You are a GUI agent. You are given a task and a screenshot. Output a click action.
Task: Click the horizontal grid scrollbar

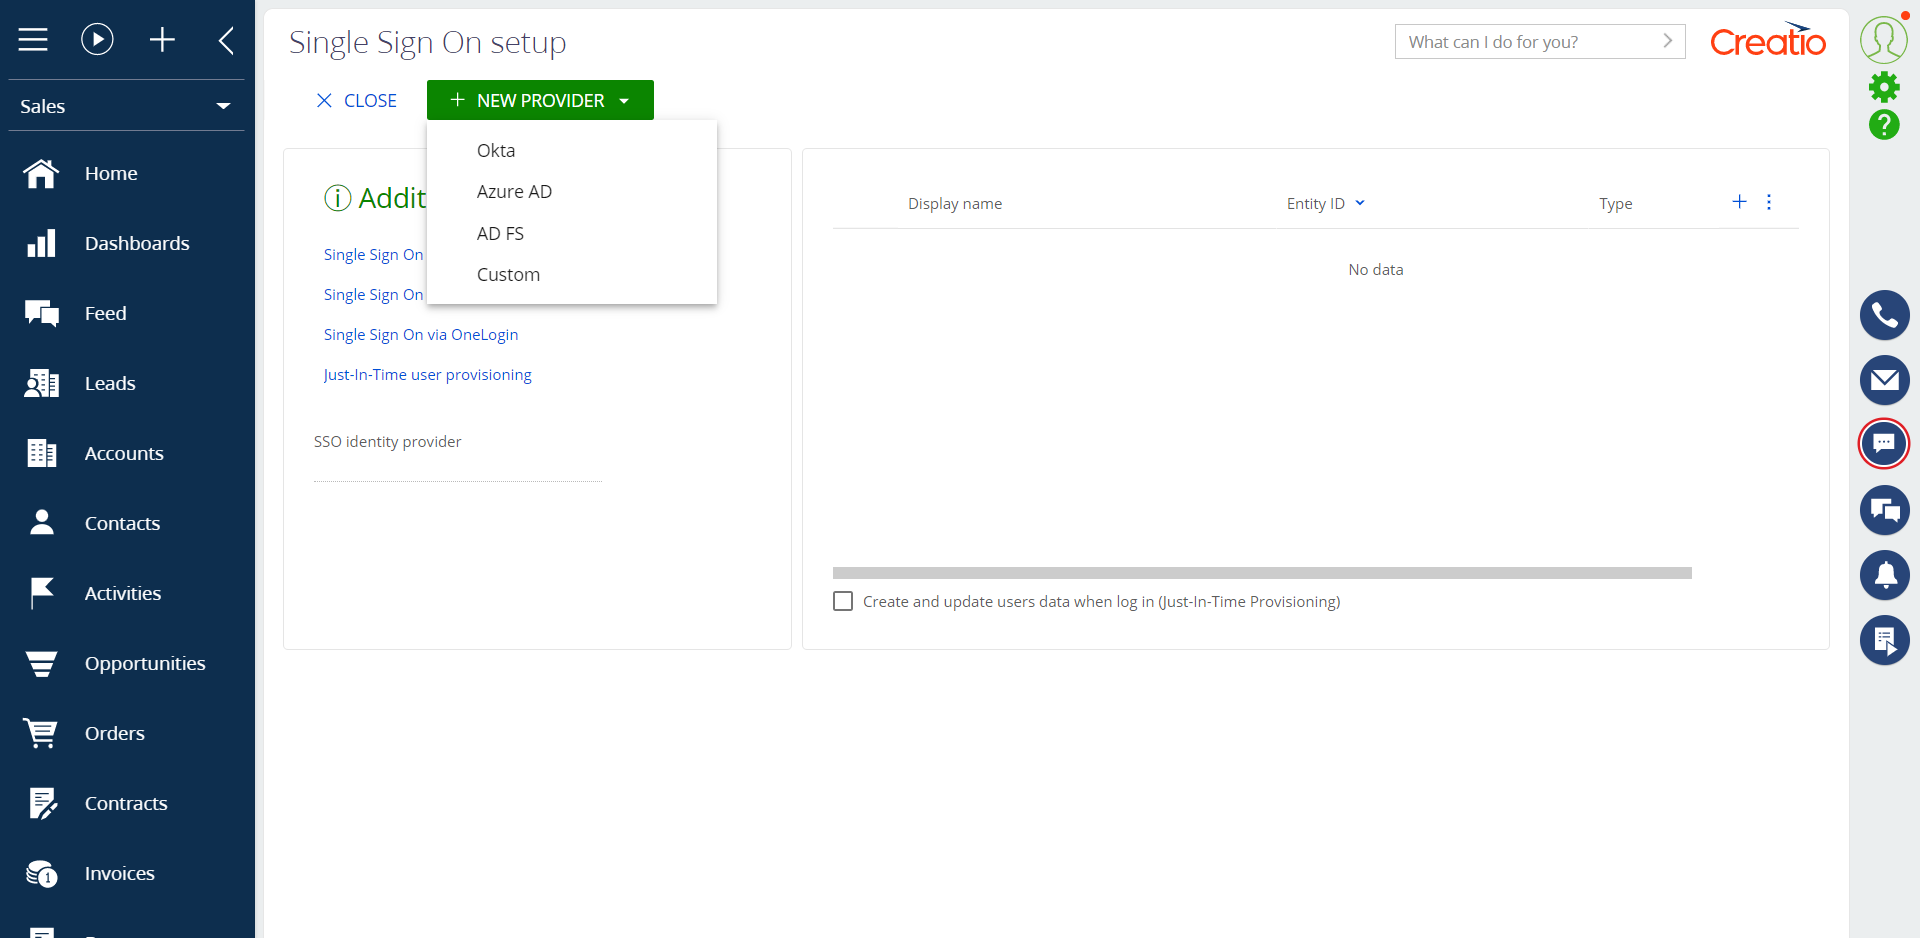1262,573
